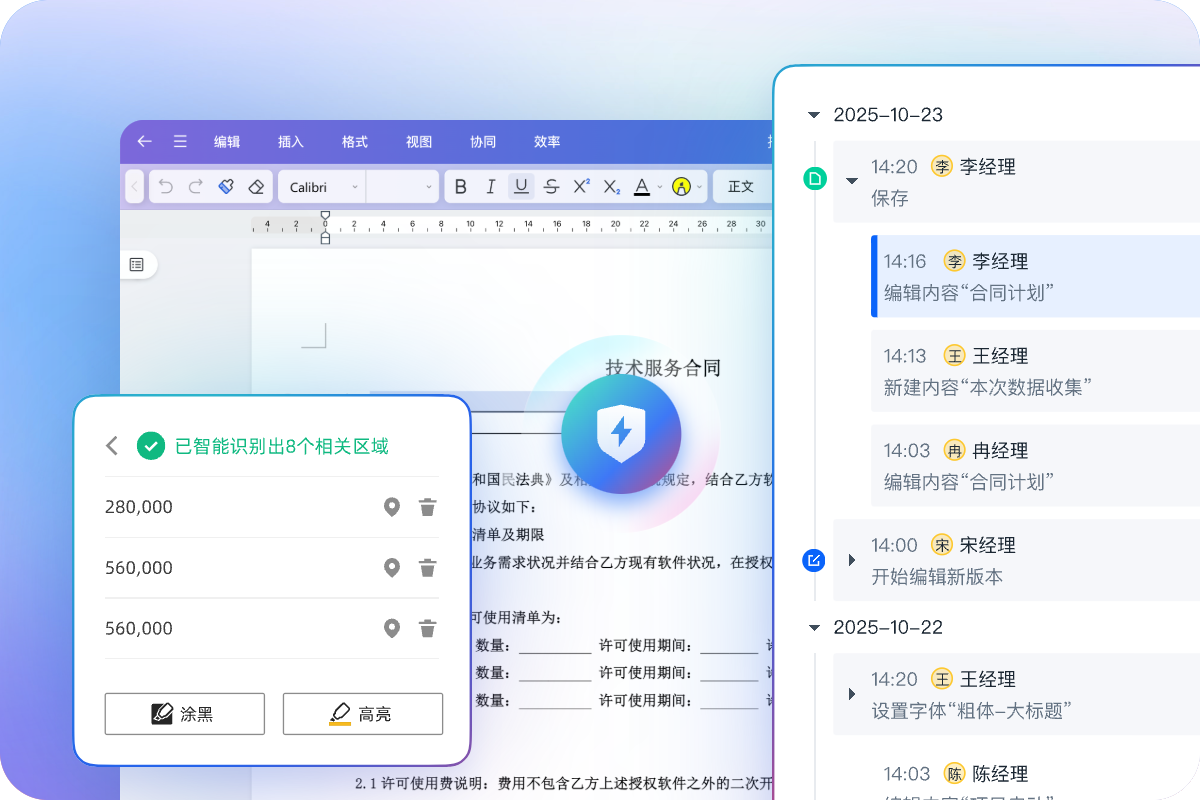
Task: Apply strikethrough formatting
Action: 551,187
